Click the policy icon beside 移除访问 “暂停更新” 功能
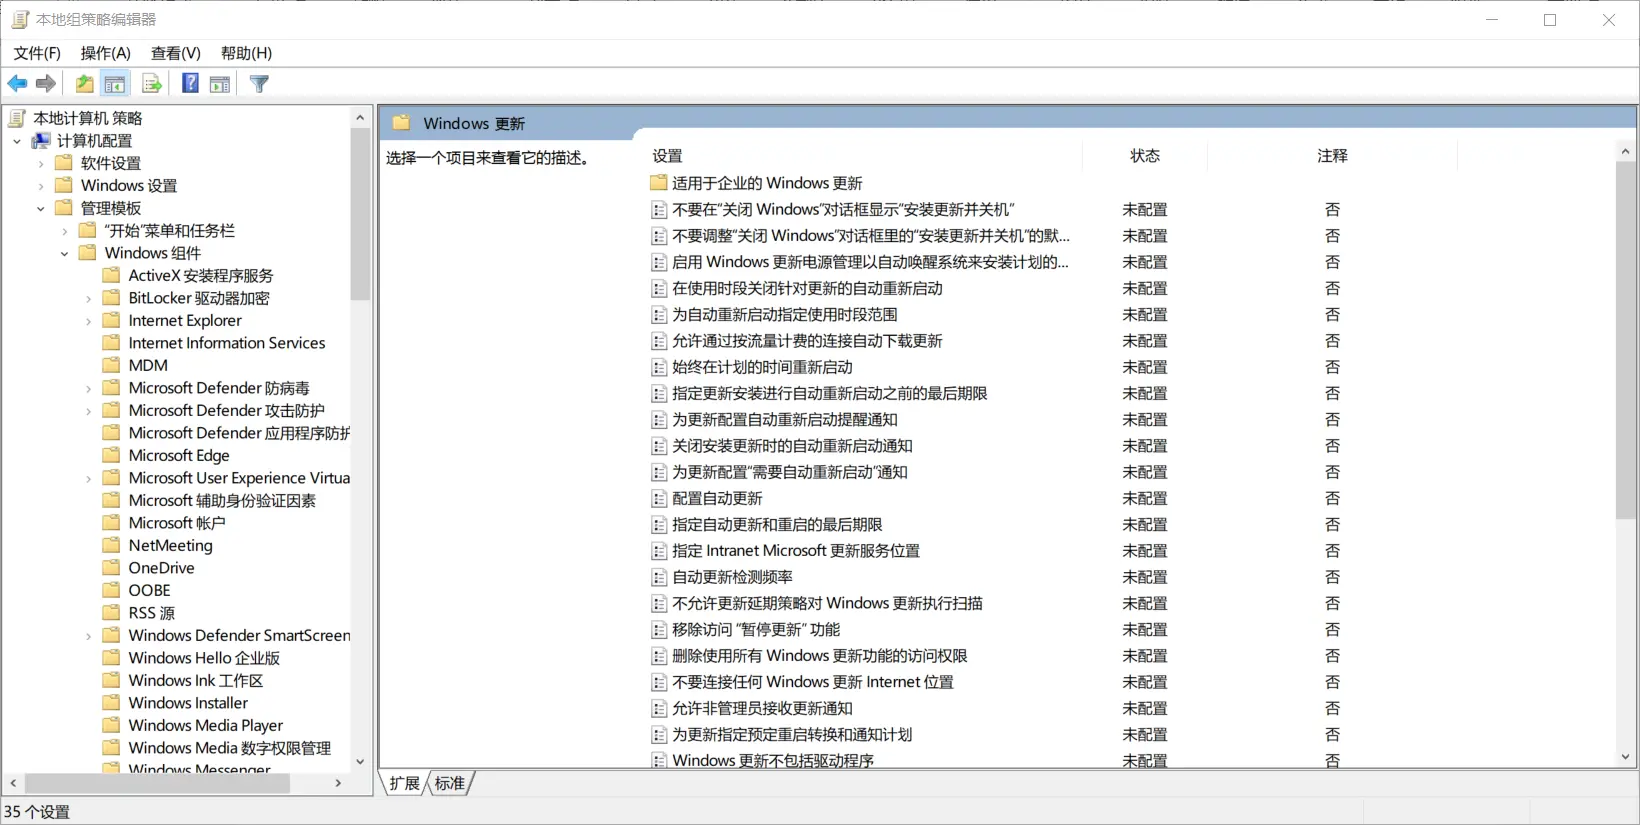This screenshot has height=825, width=1640. click(659, 630)
